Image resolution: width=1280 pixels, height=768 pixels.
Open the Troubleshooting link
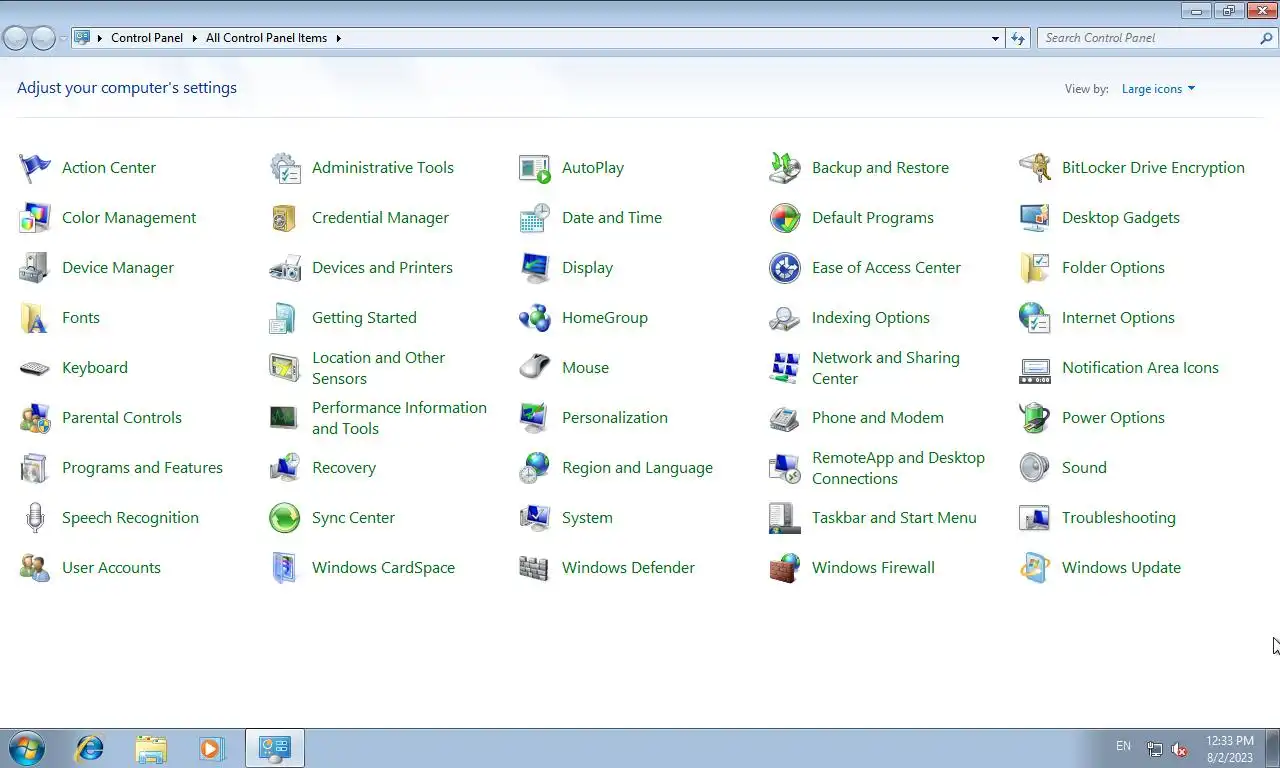point(1119,518)
